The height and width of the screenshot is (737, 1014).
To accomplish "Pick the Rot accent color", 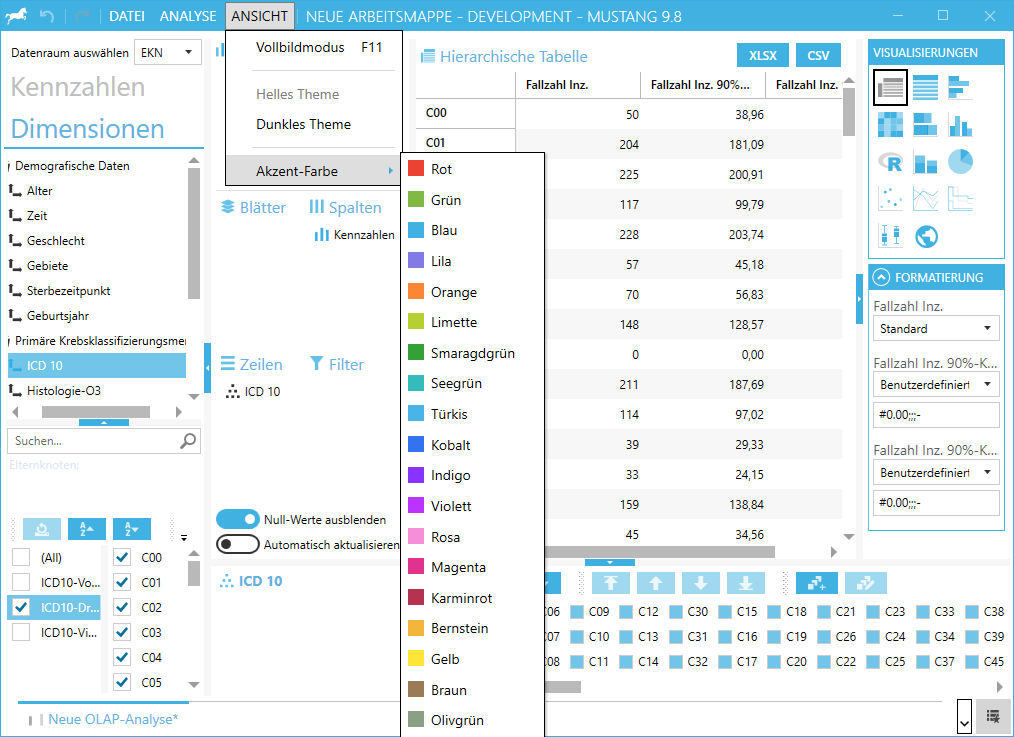I will [472, 169].
